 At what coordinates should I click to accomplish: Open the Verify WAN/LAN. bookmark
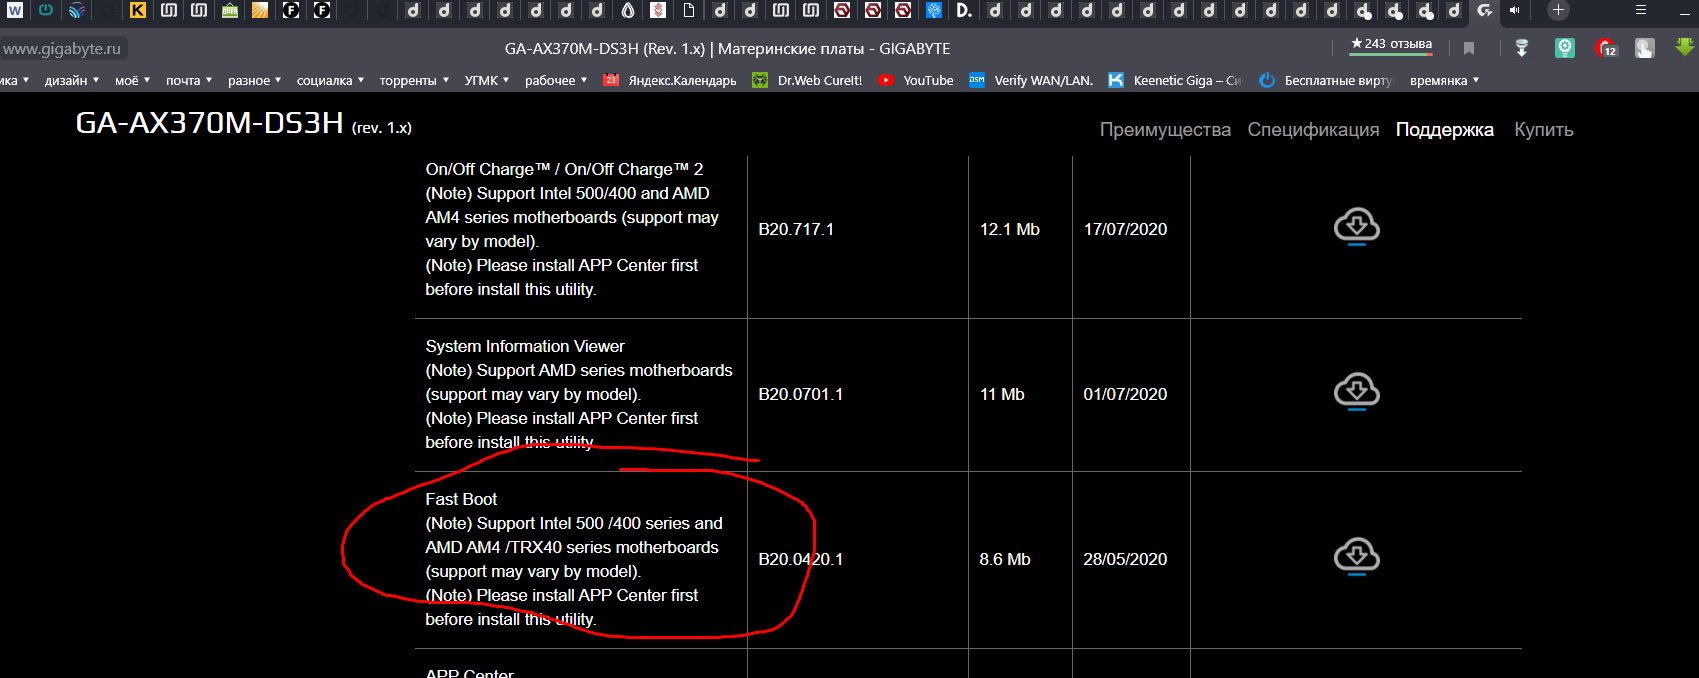click(1031, 80)
